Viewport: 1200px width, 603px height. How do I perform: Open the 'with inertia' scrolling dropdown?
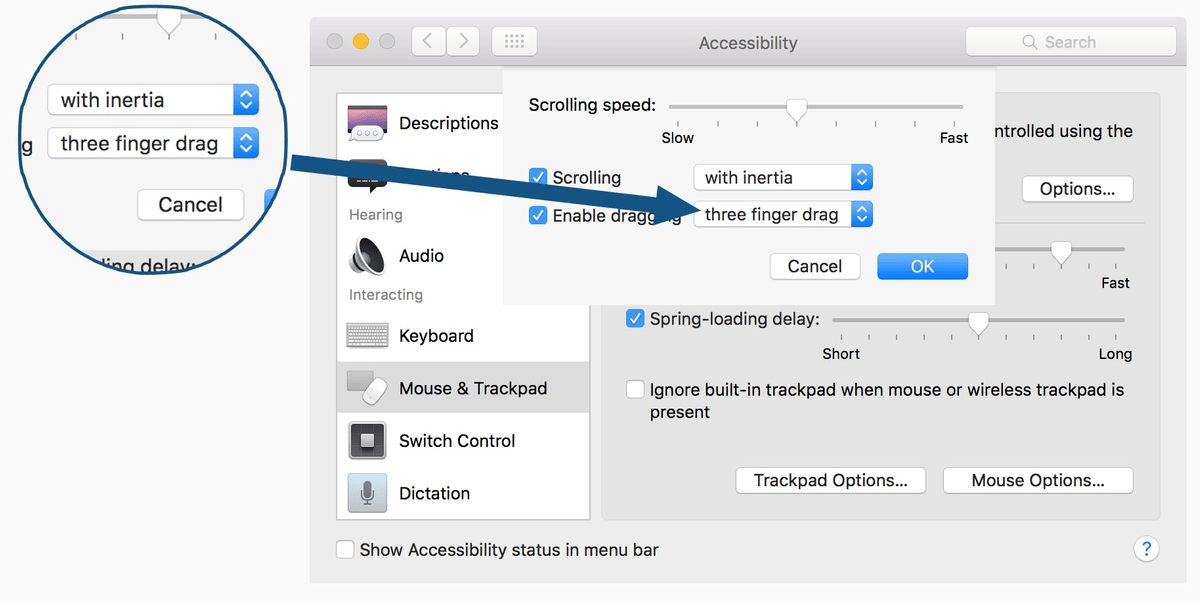tap(783, 176)
